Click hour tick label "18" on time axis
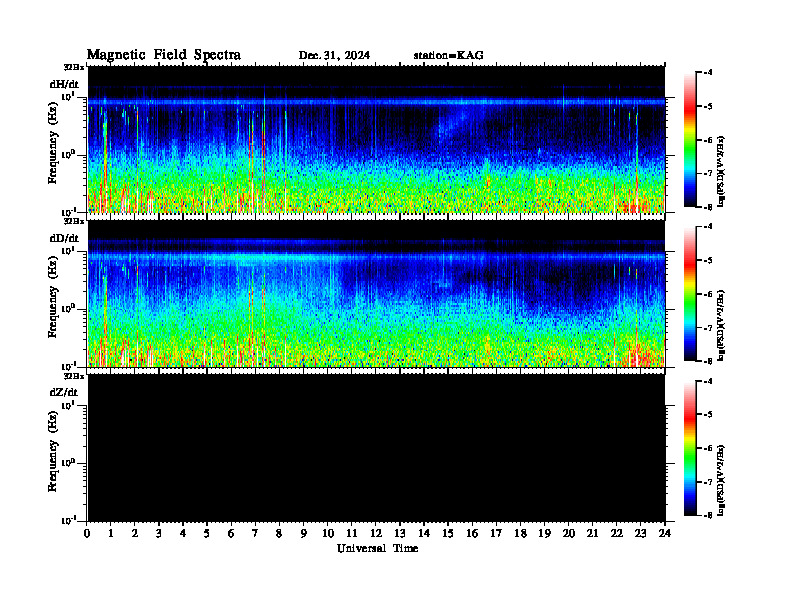 tap(520, 533)
